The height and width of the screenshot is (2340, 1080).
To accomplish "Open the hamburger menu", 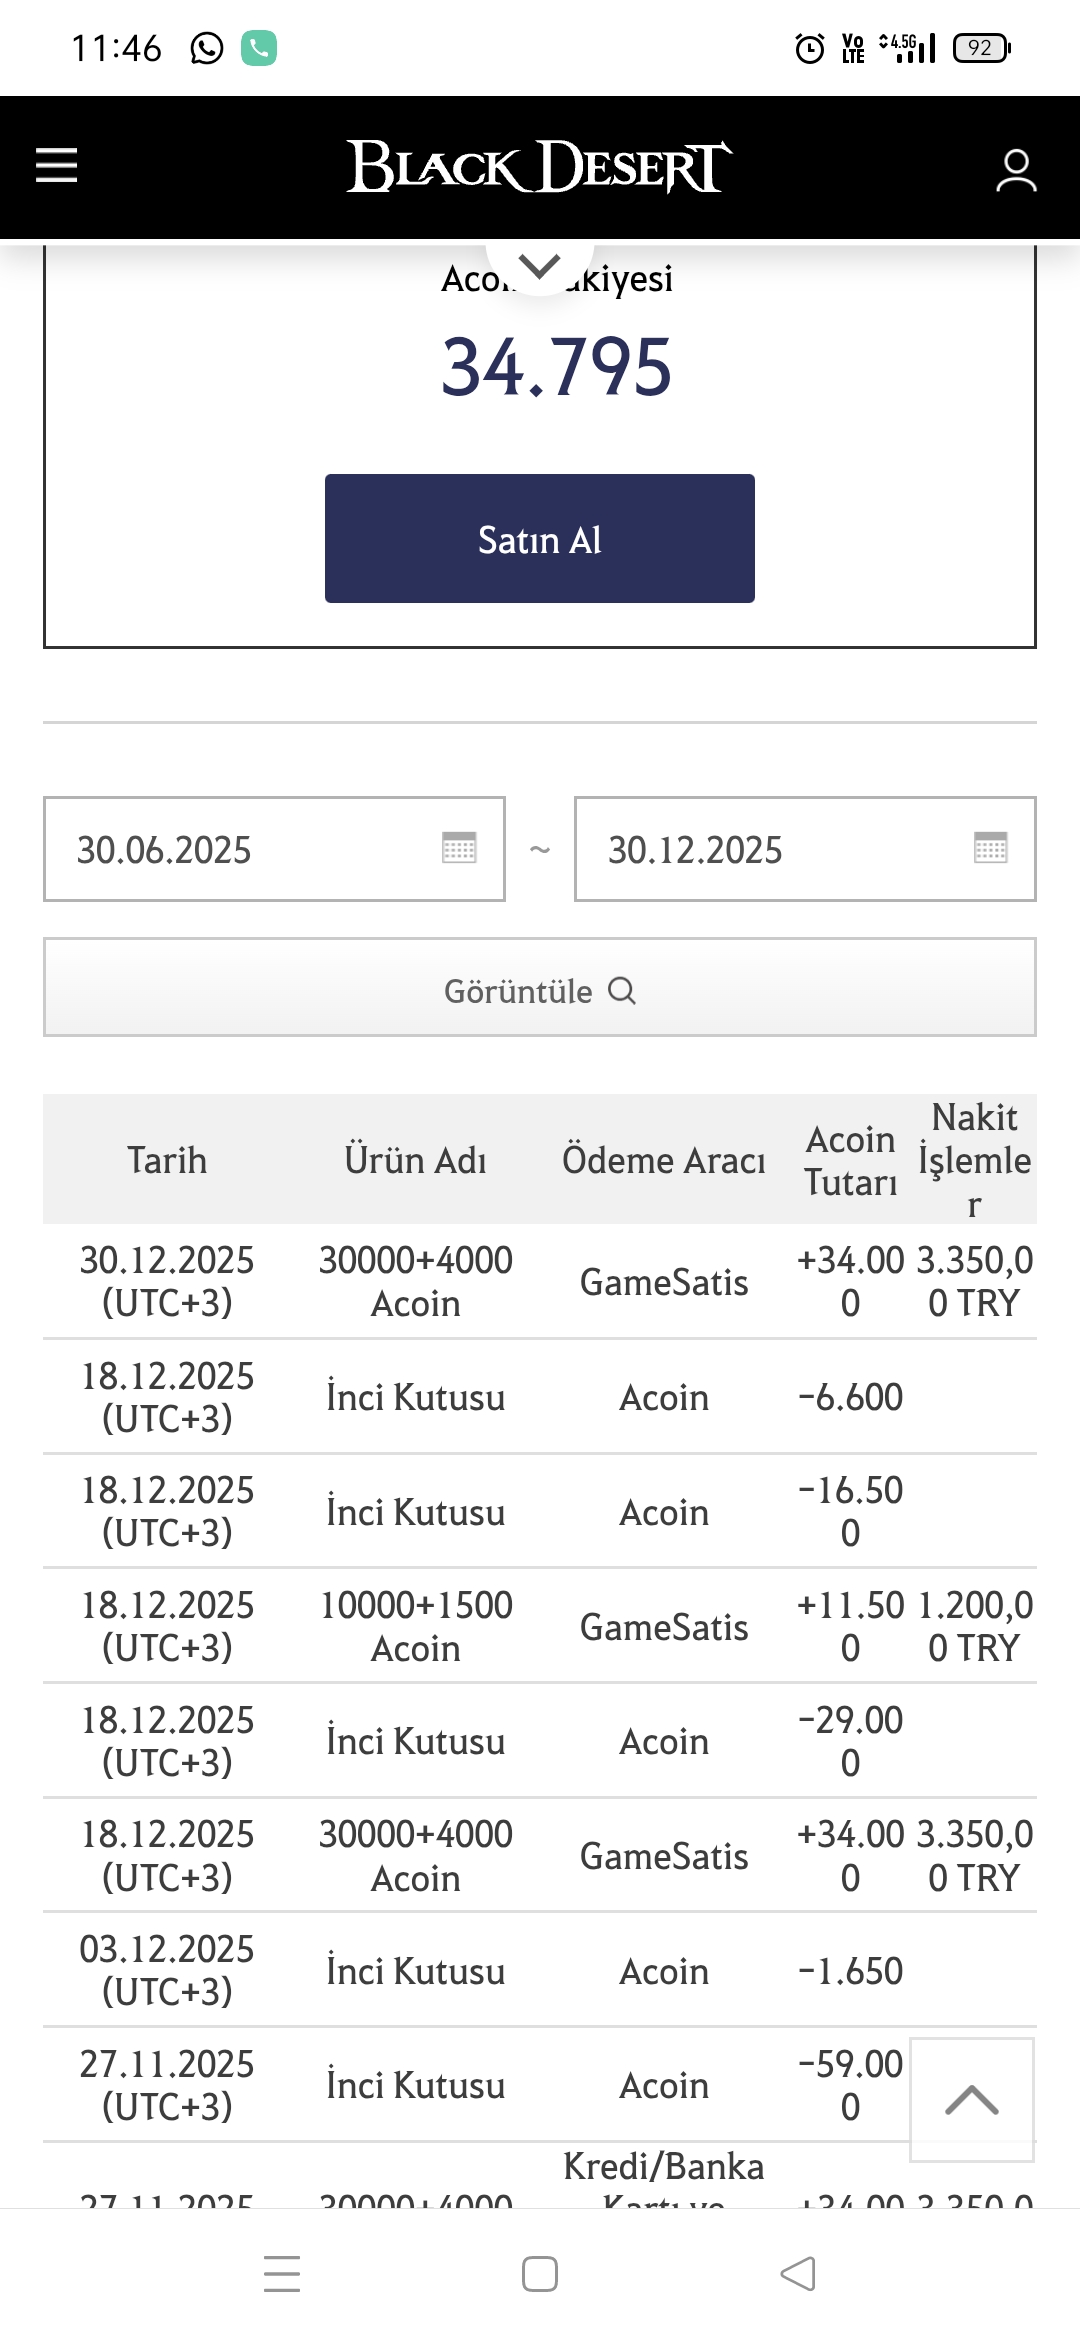I will coord(56,165).
